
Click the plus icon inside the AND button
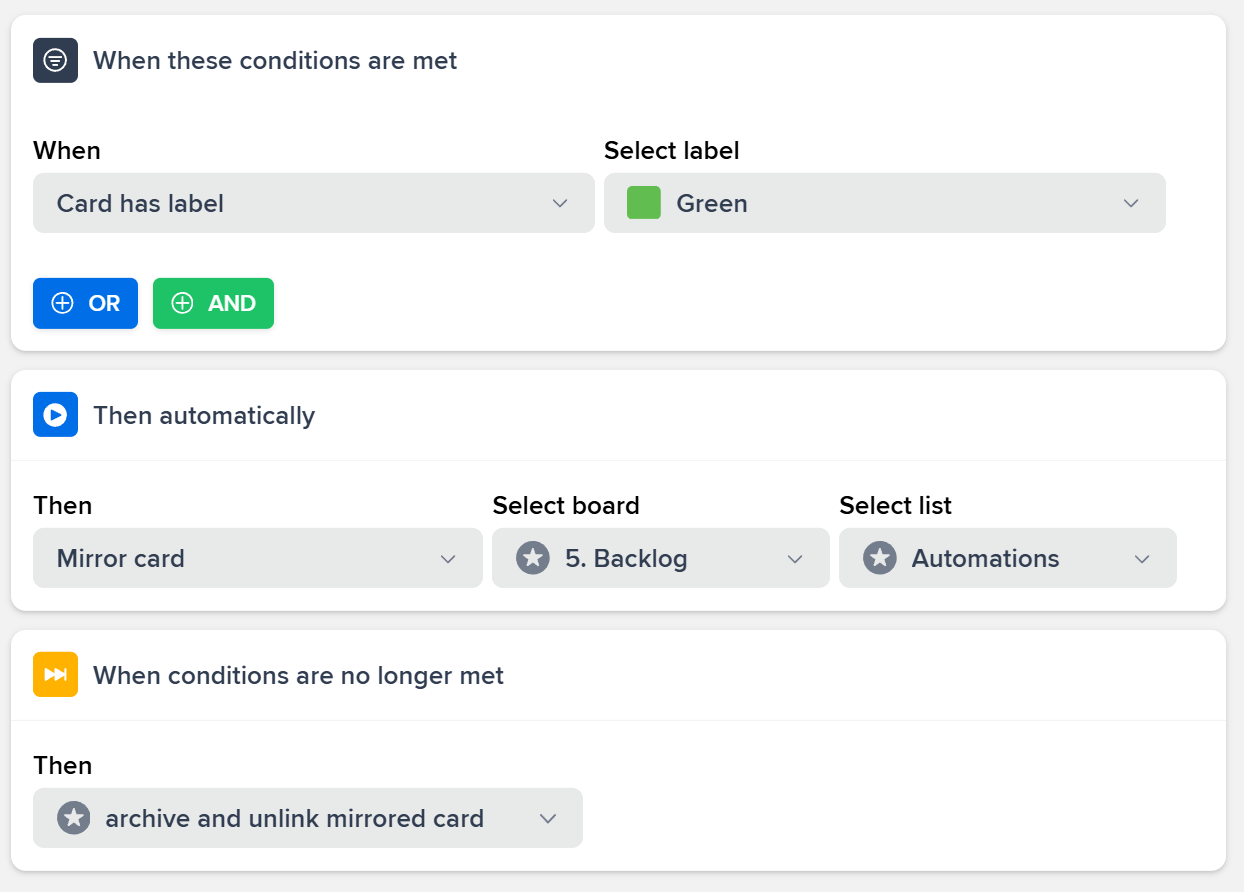coord(182,303)
